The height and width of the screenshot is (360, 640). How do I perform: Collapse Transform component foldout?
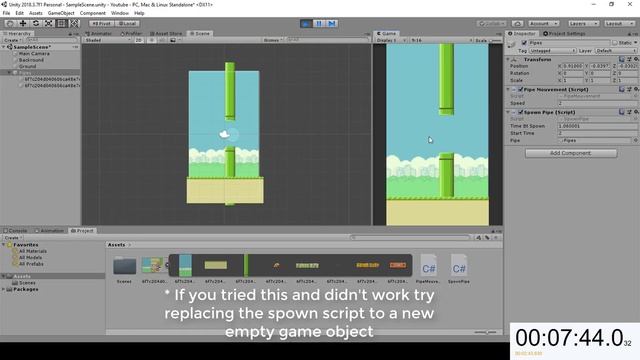[x=508, y=59]
